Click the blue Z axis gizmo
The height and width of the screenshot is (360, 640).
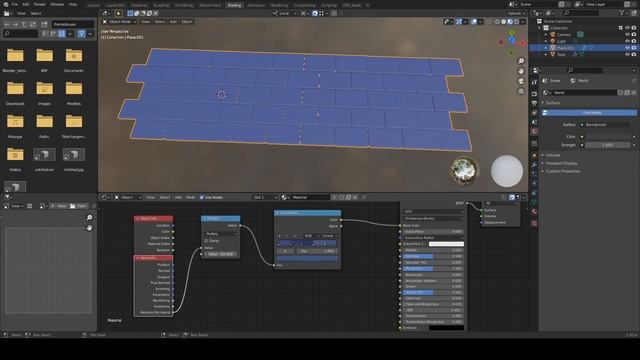point(512,40)
